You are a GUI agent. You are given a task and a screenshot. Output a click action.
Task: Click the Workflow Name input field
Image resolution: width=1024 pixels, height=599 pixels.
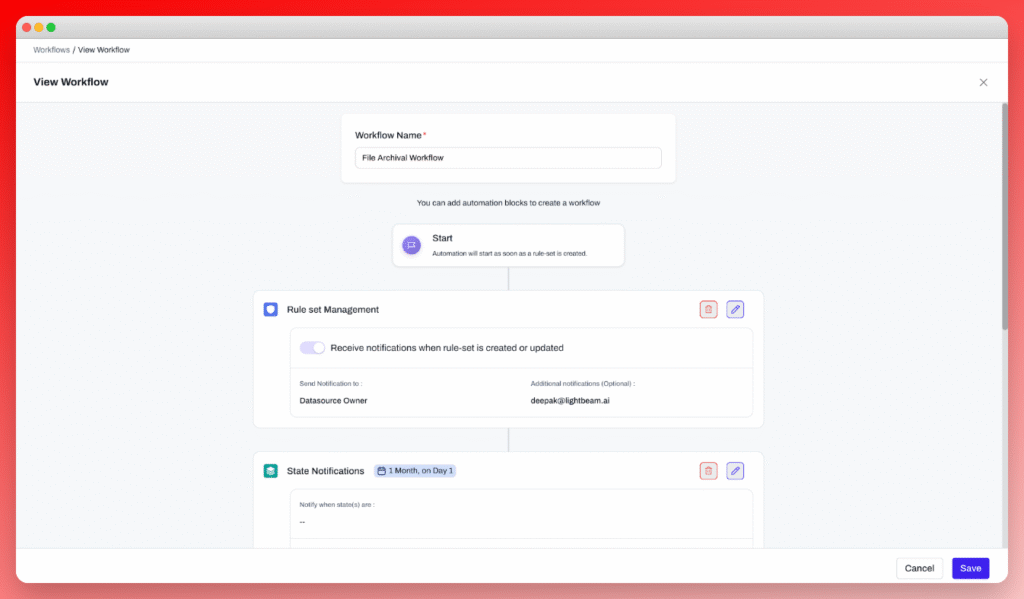[508, 158]
